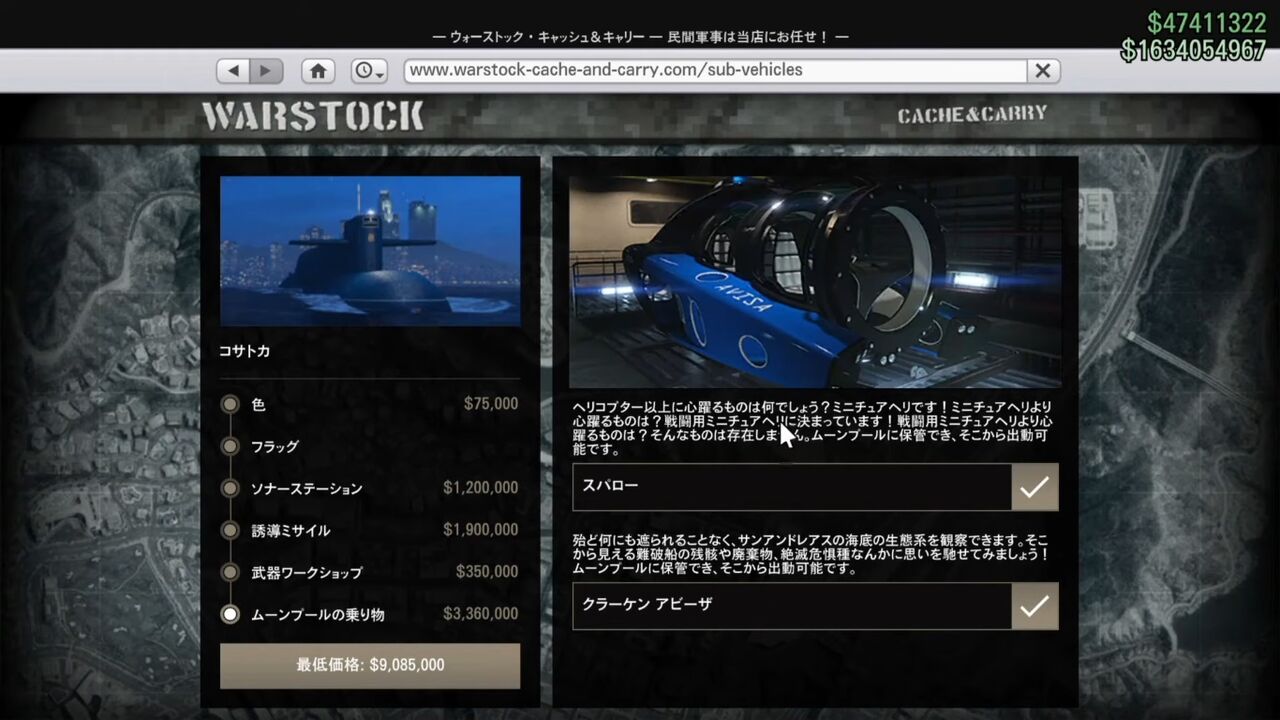This screenshot has width=1280, height=720.
Task: Select the クラーケン アビーザ vehicle row
Action: pos(815,606)
